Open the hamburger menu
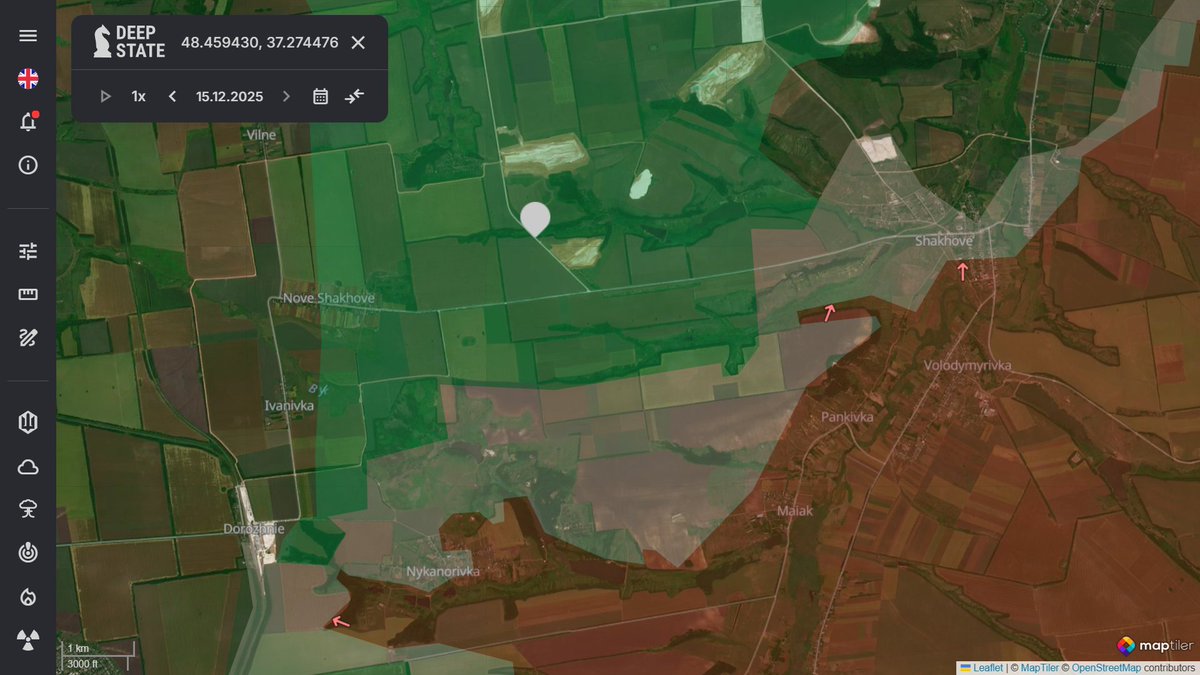 28,36
